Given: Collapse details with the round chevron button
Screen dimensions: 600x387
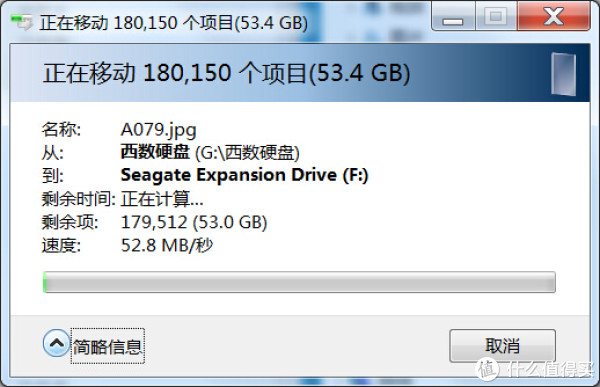Looking at the screenshot, I should click(x=57, y=343).
